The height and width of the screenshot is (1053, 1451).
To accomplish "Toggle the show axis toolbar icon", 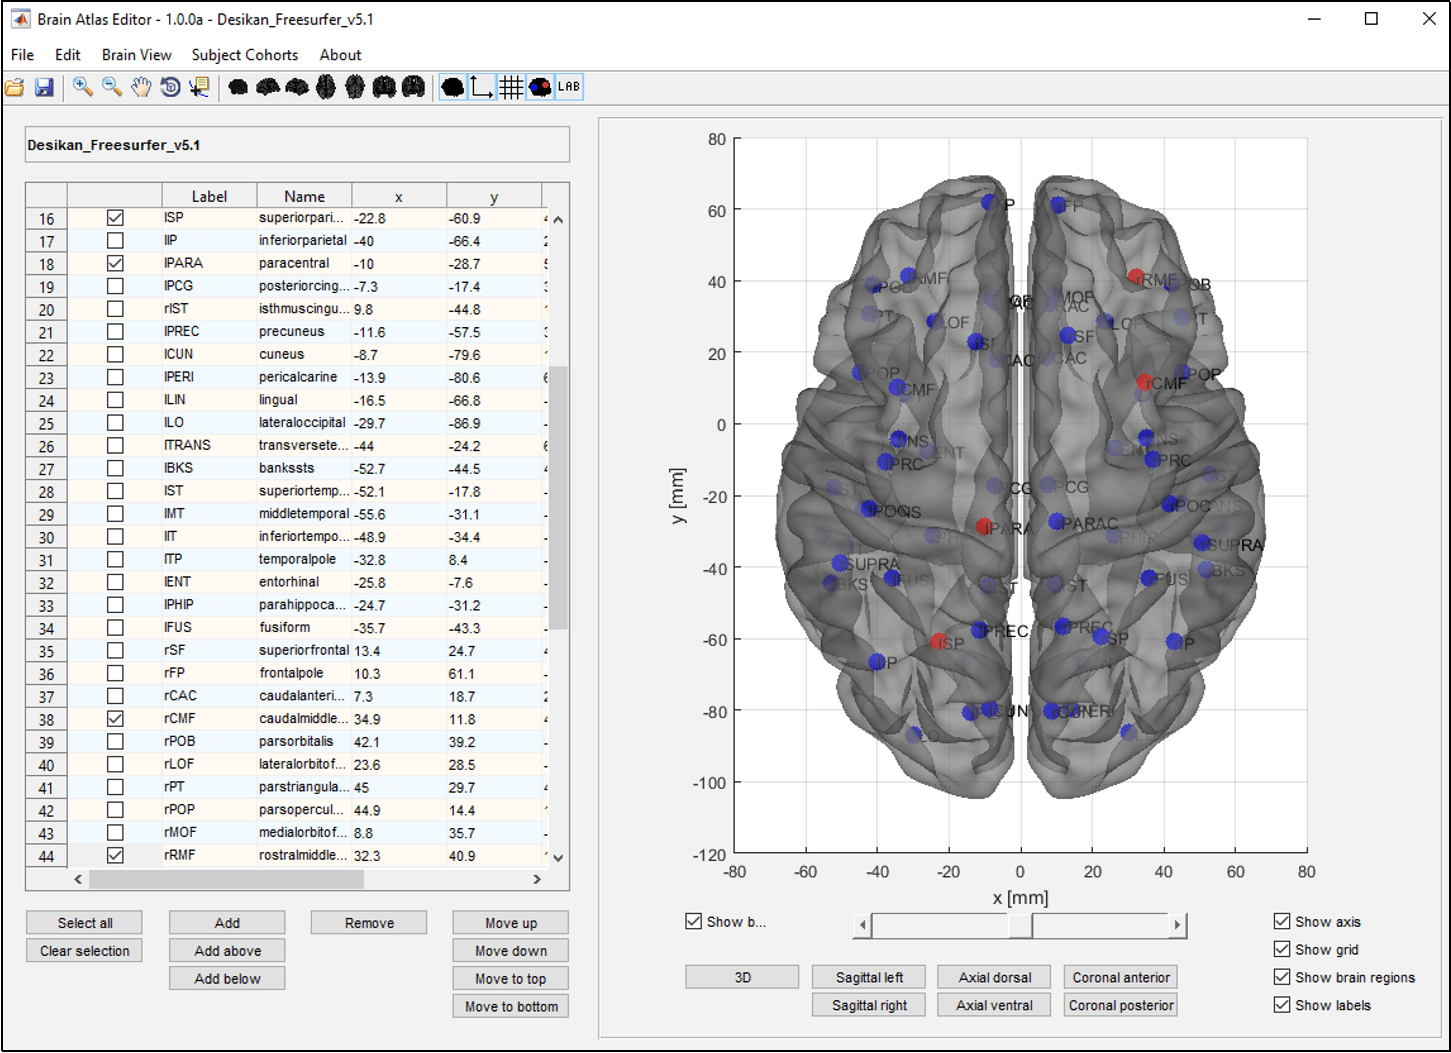I will 481,88.
